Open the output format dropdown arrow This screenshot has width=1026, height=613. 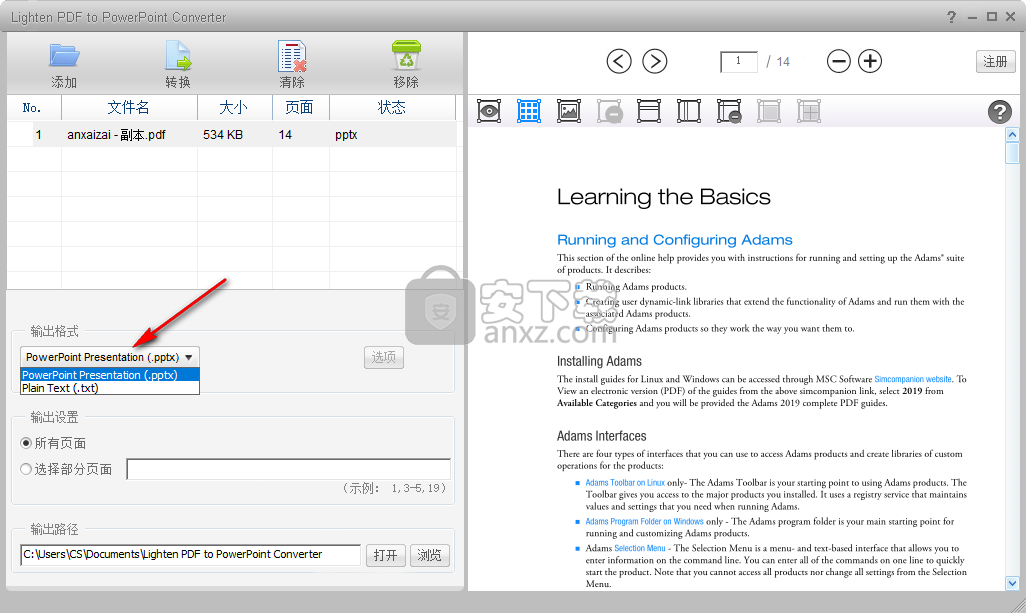[x=188, y=357]
